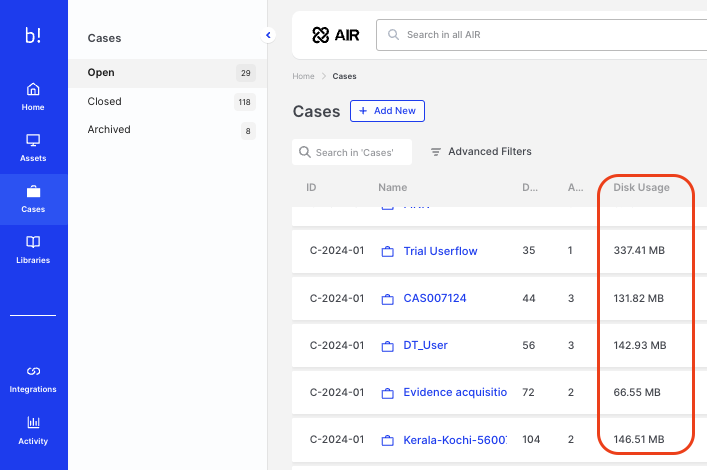
Task: Click the Add New button
Action: pyautogui.click(x=387, y=111)
